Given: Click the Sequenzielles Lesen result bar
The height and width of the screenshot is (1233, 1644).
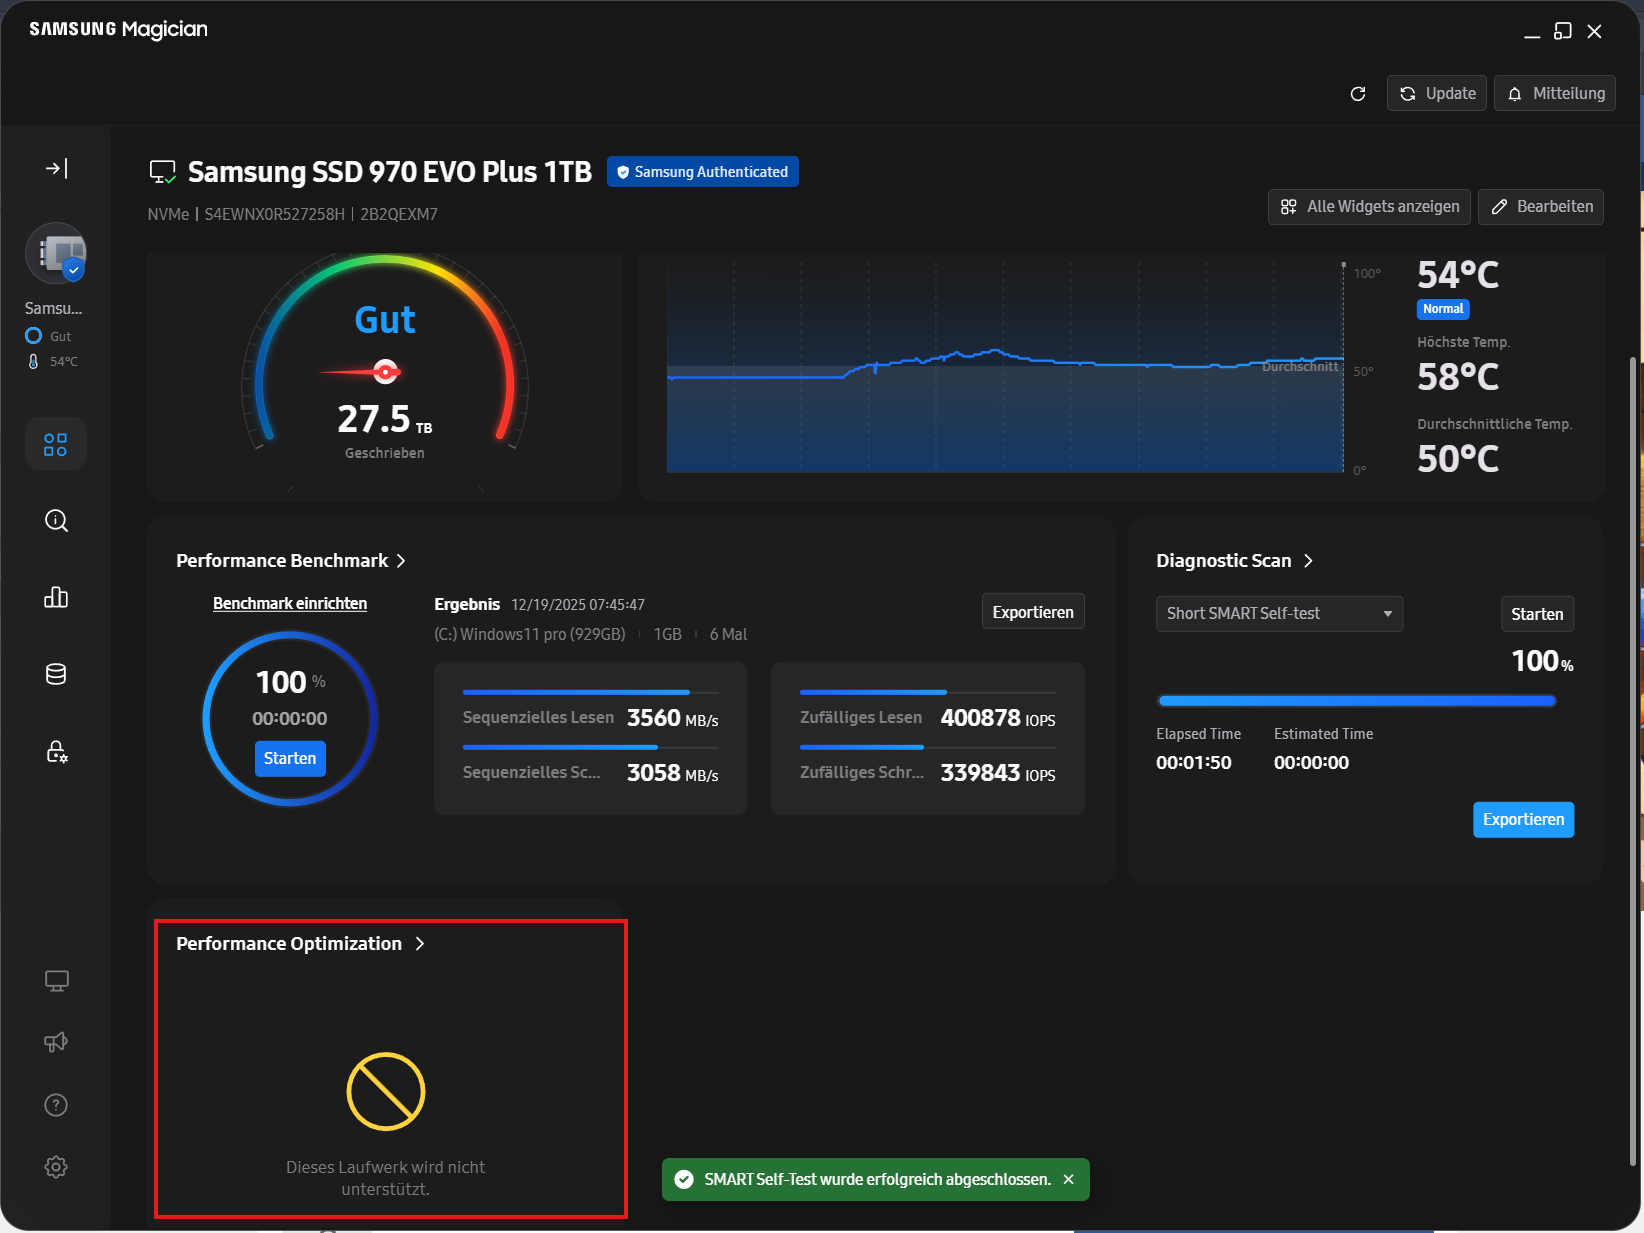Looking at the screenshot, I should [590, 692].
